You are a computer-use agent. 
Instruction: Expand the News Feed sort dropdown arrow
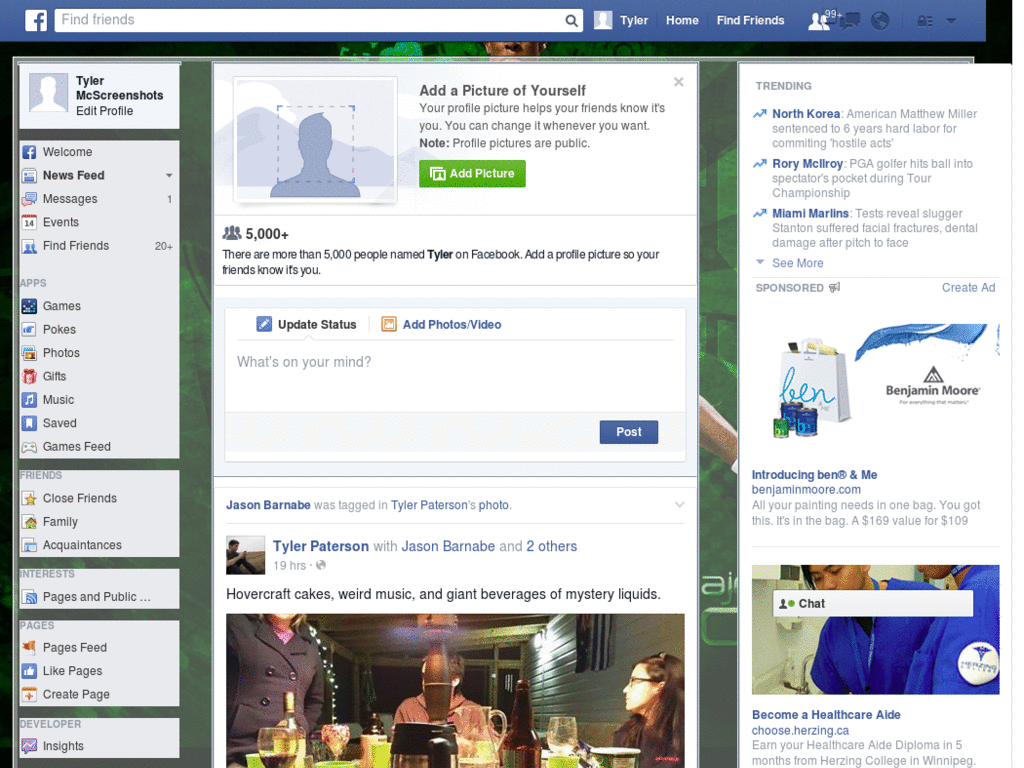(x=169, y=176)
